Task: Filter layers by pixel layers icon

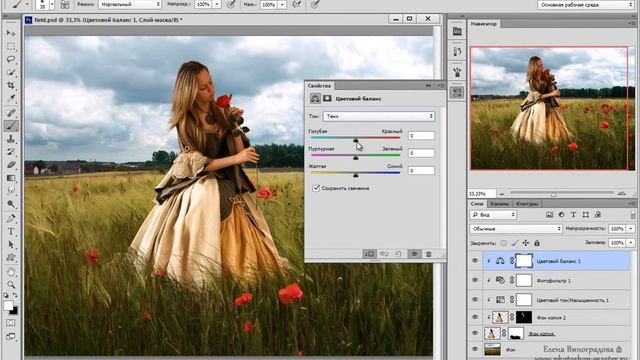Action: point(549,215)
